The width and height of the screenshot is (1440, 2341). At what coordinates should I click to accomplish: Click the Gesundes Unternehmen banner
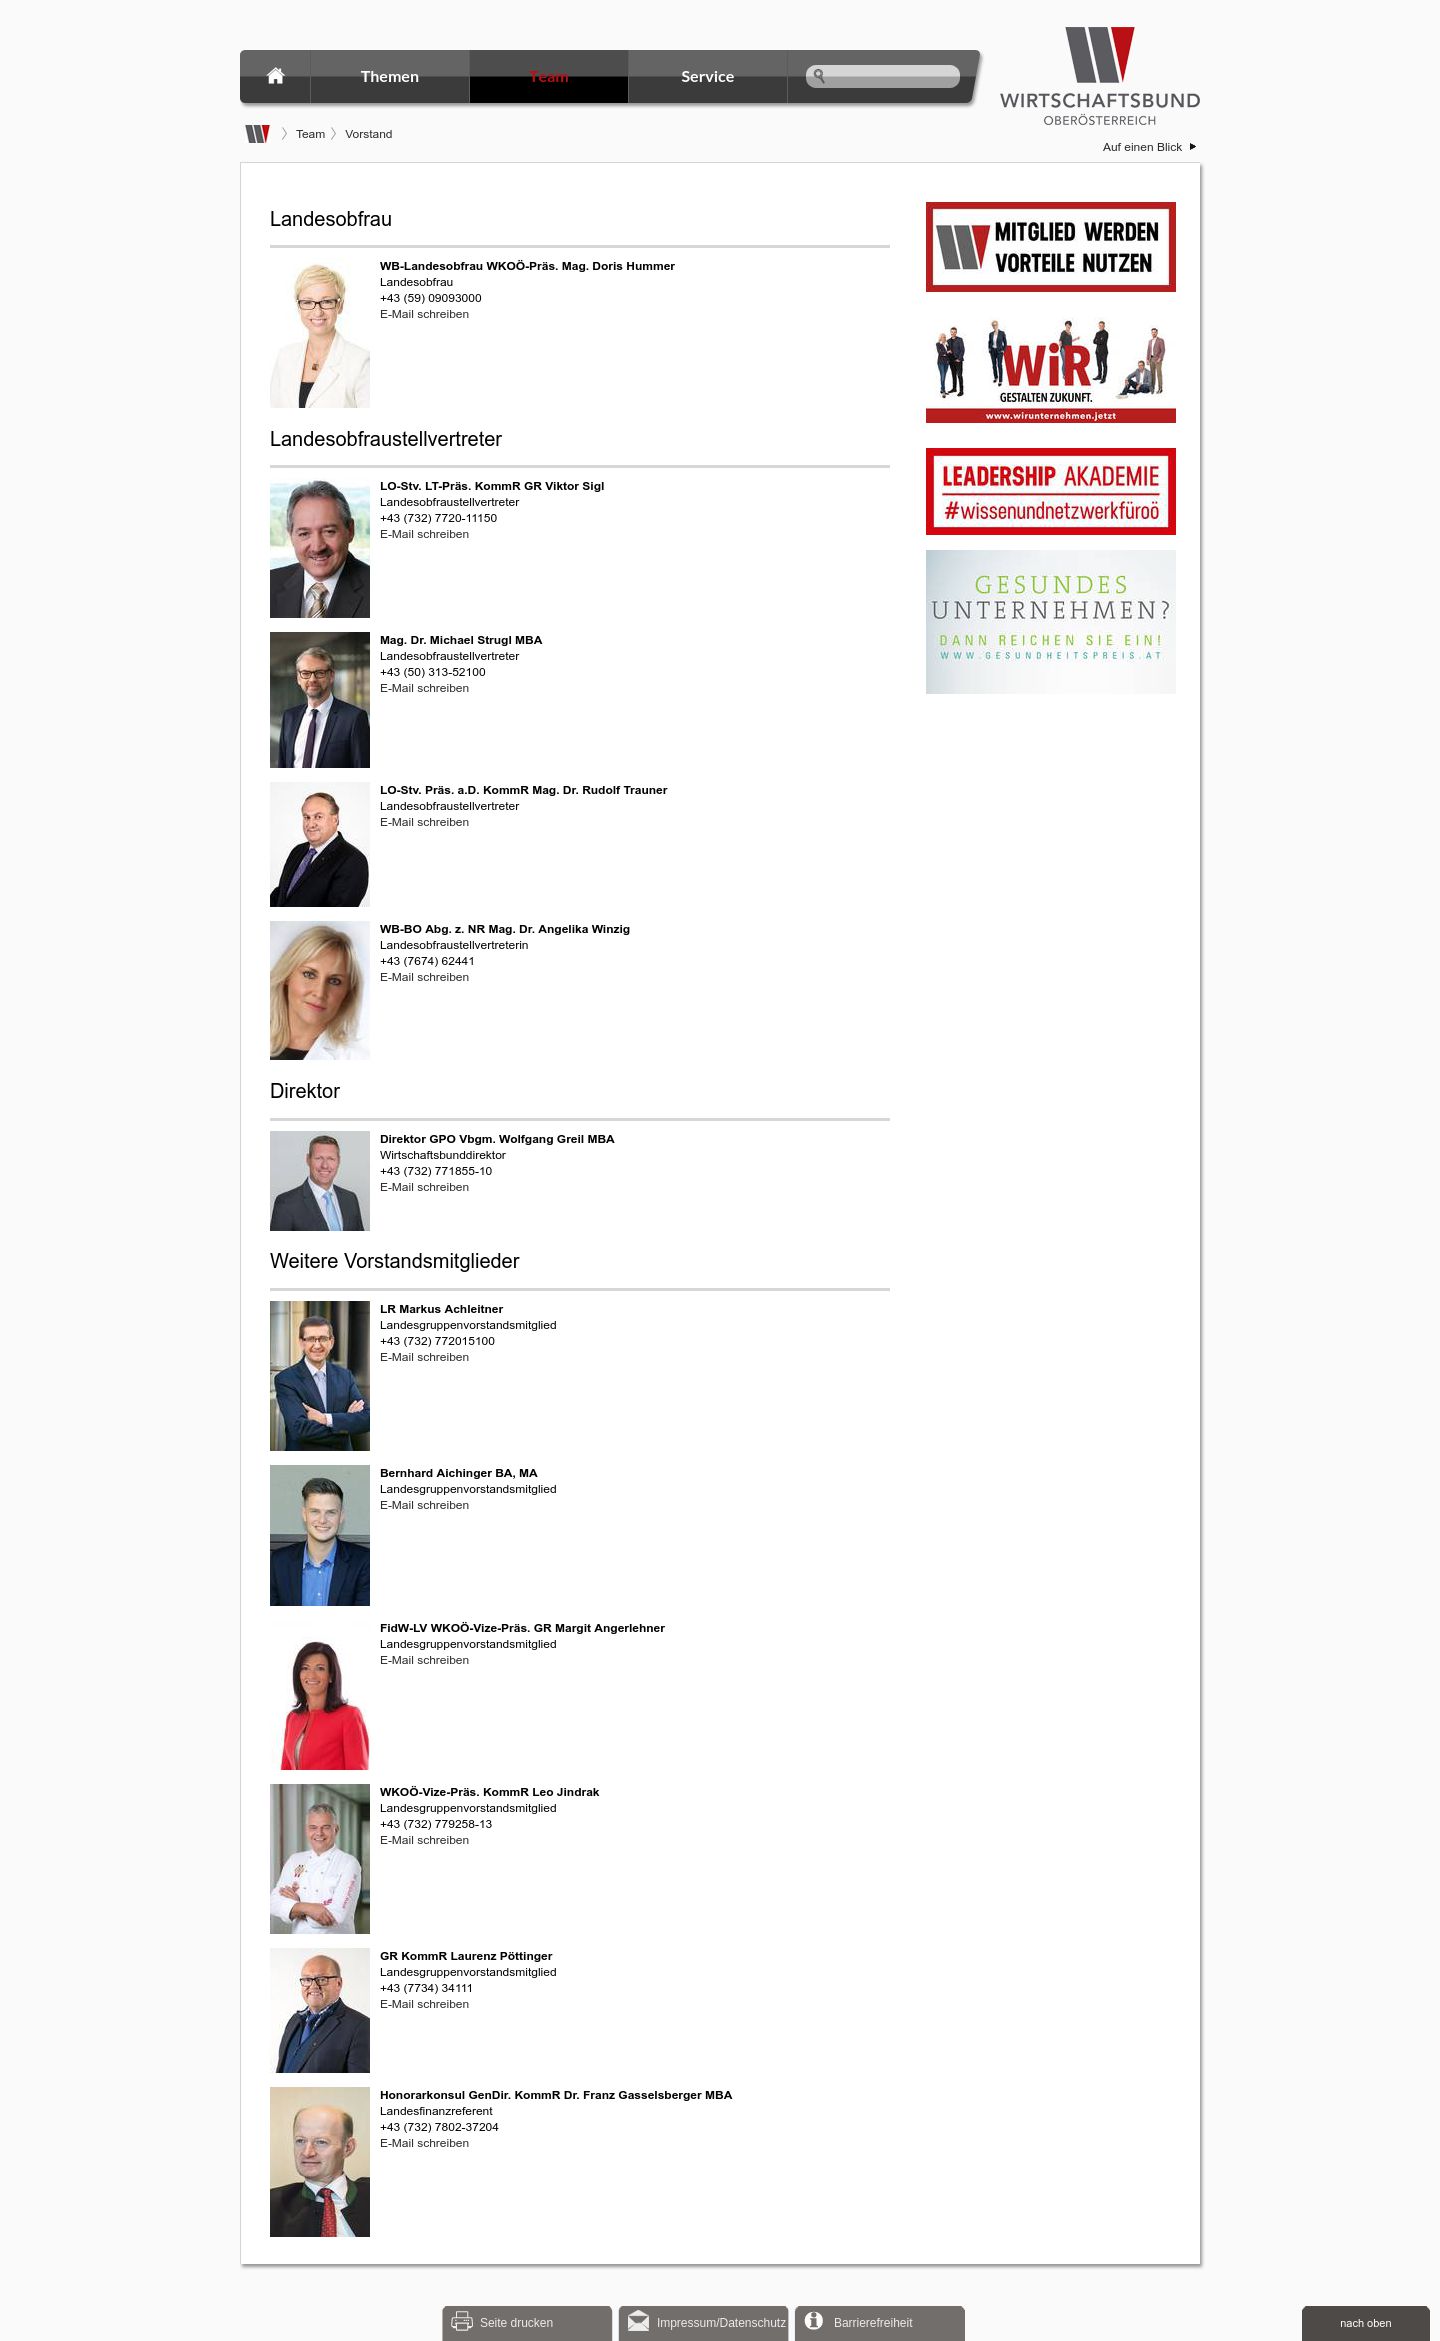[1051, 622]
